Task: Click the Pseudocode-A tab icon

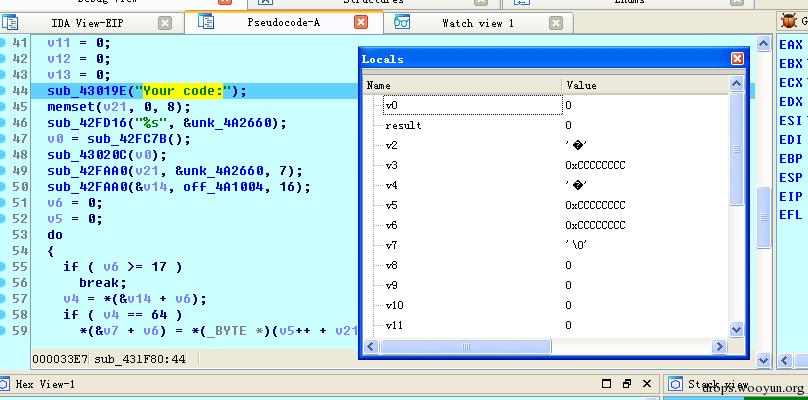Action: (206, 22)
